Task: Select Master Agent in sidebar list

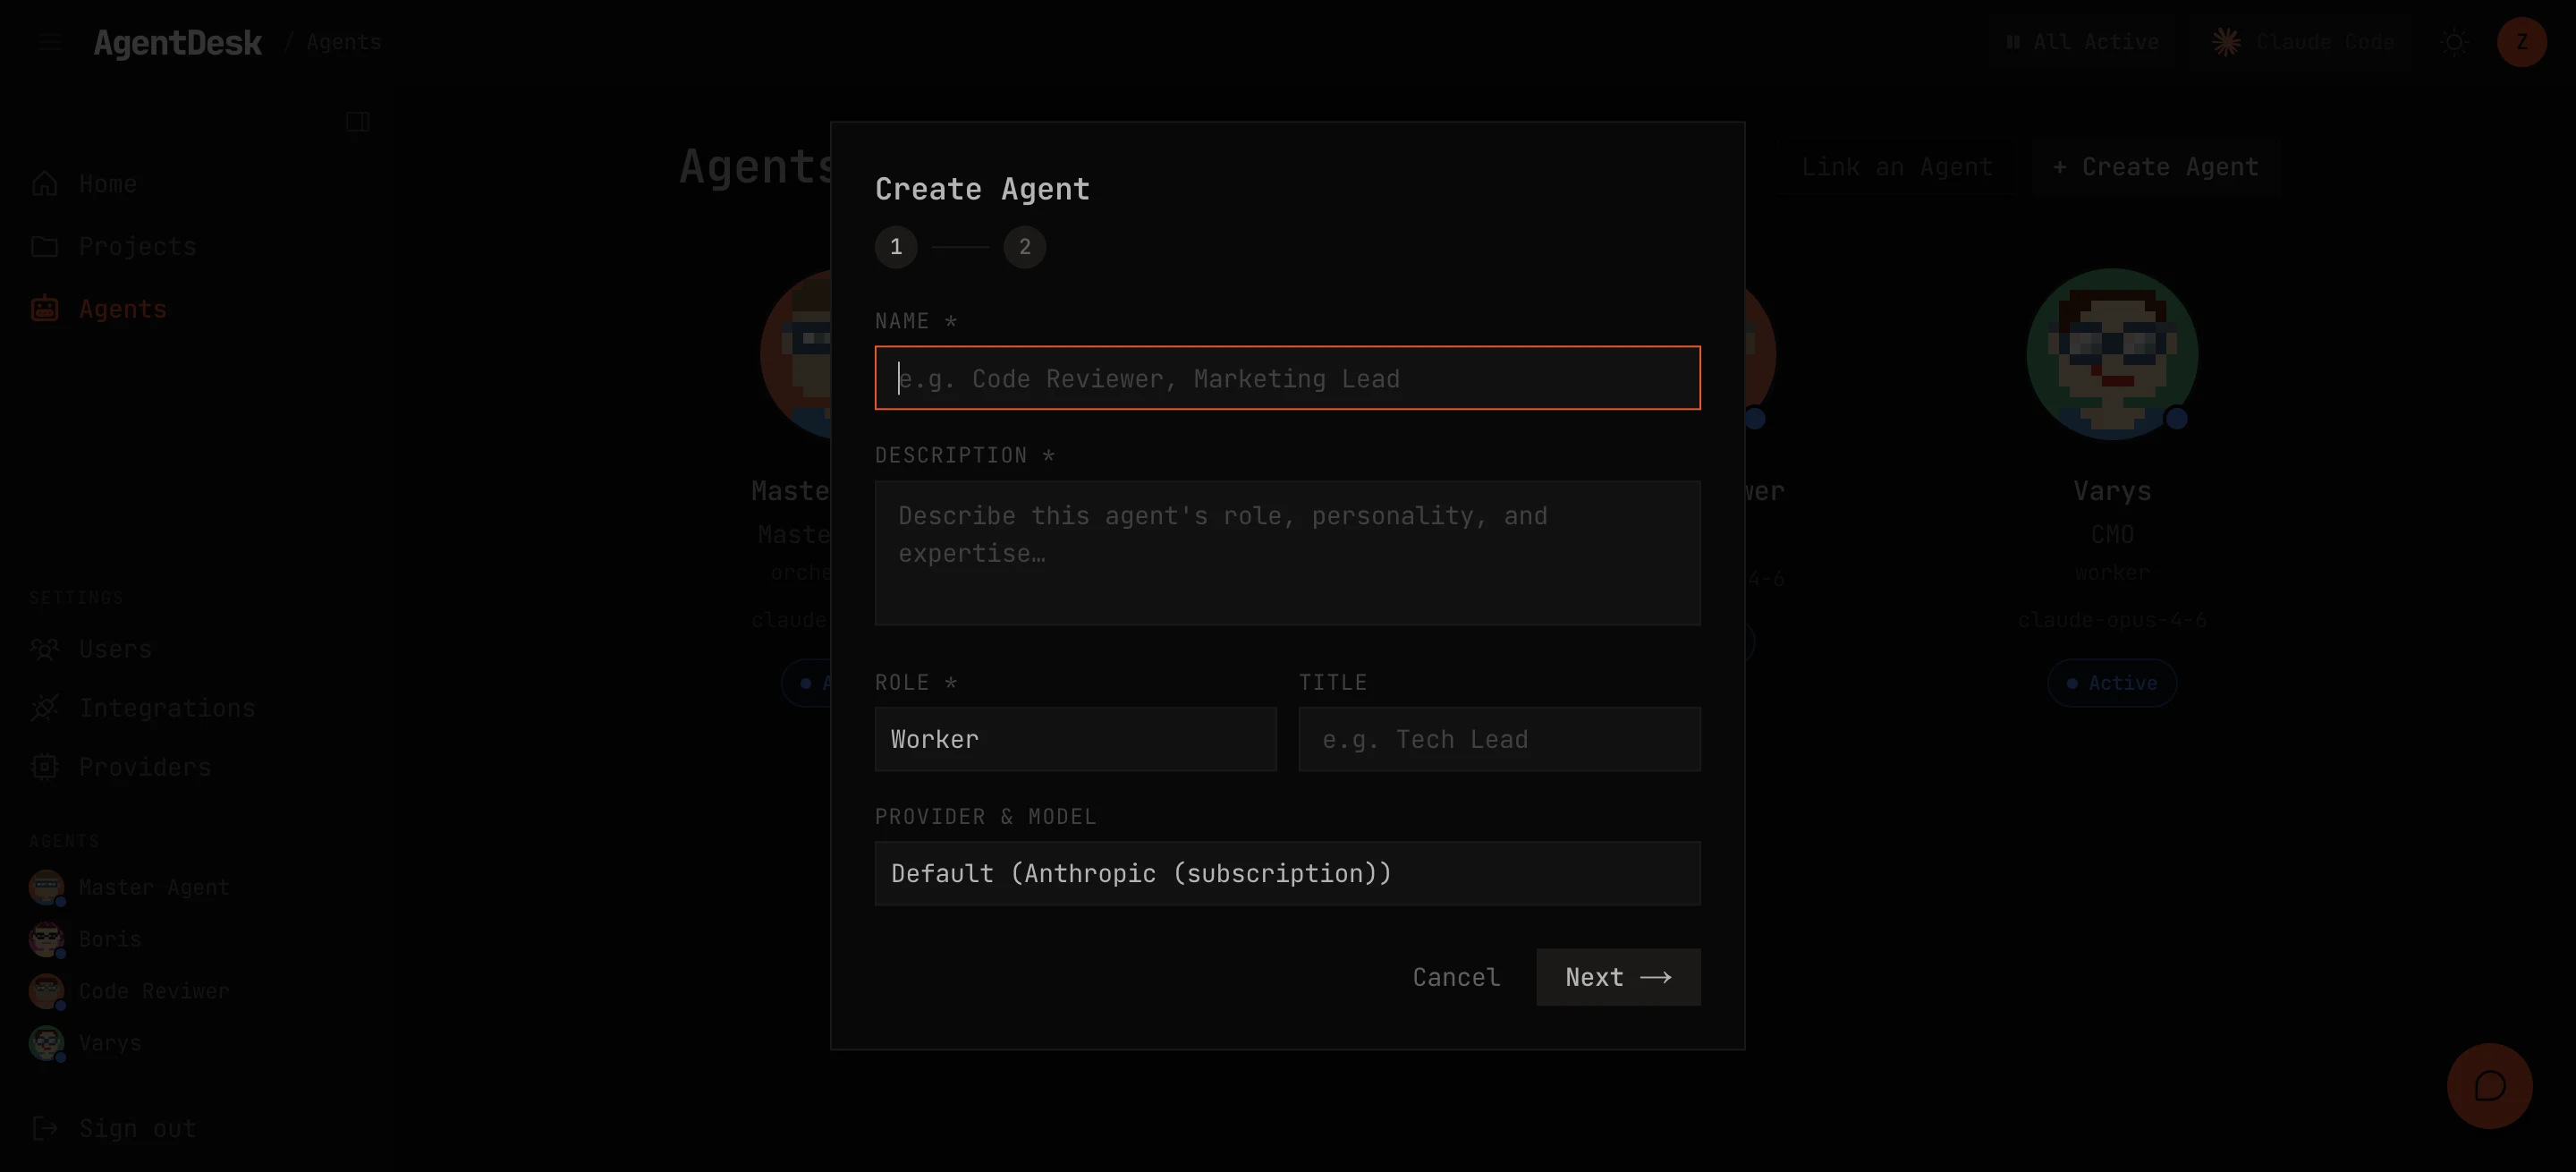Action: [154, 887]
